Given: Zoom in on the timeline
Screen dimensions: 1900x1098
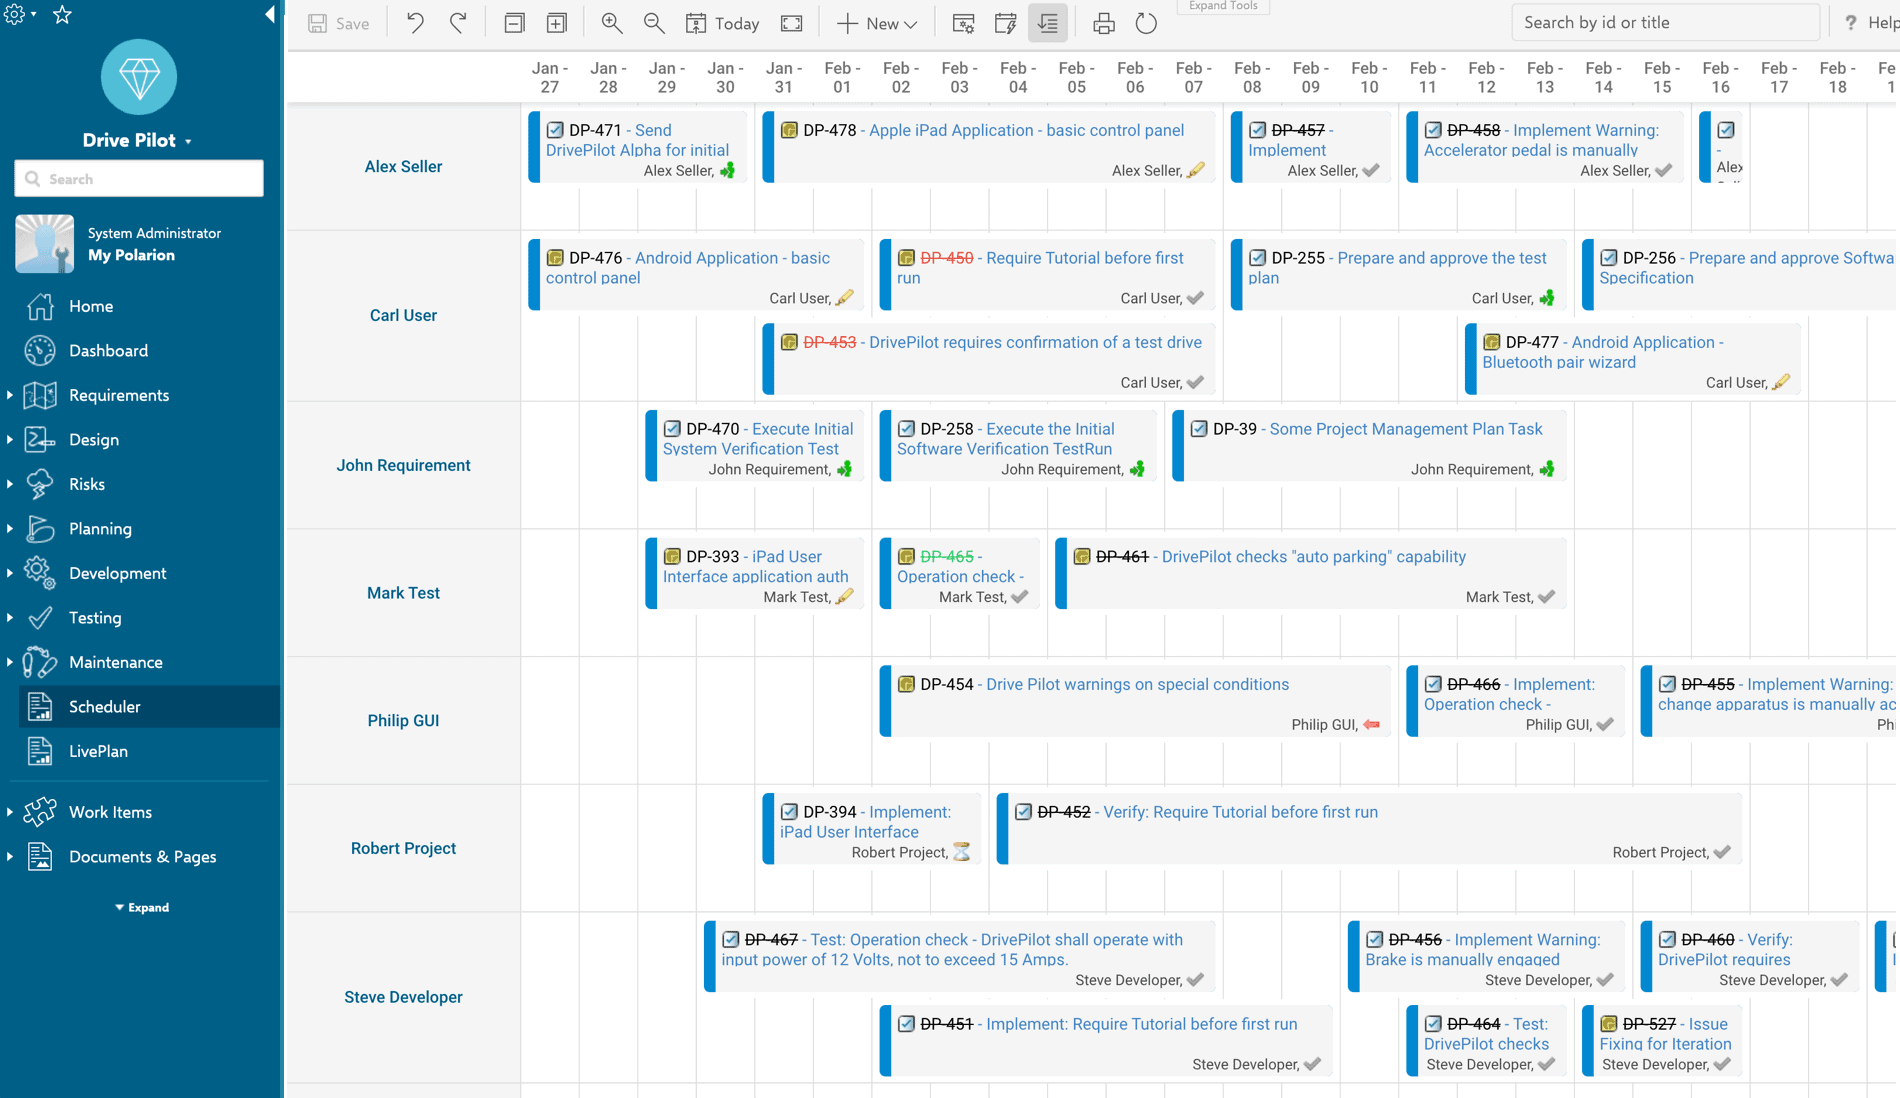Looking at the screenshot, I should click(x=611, y=23).
